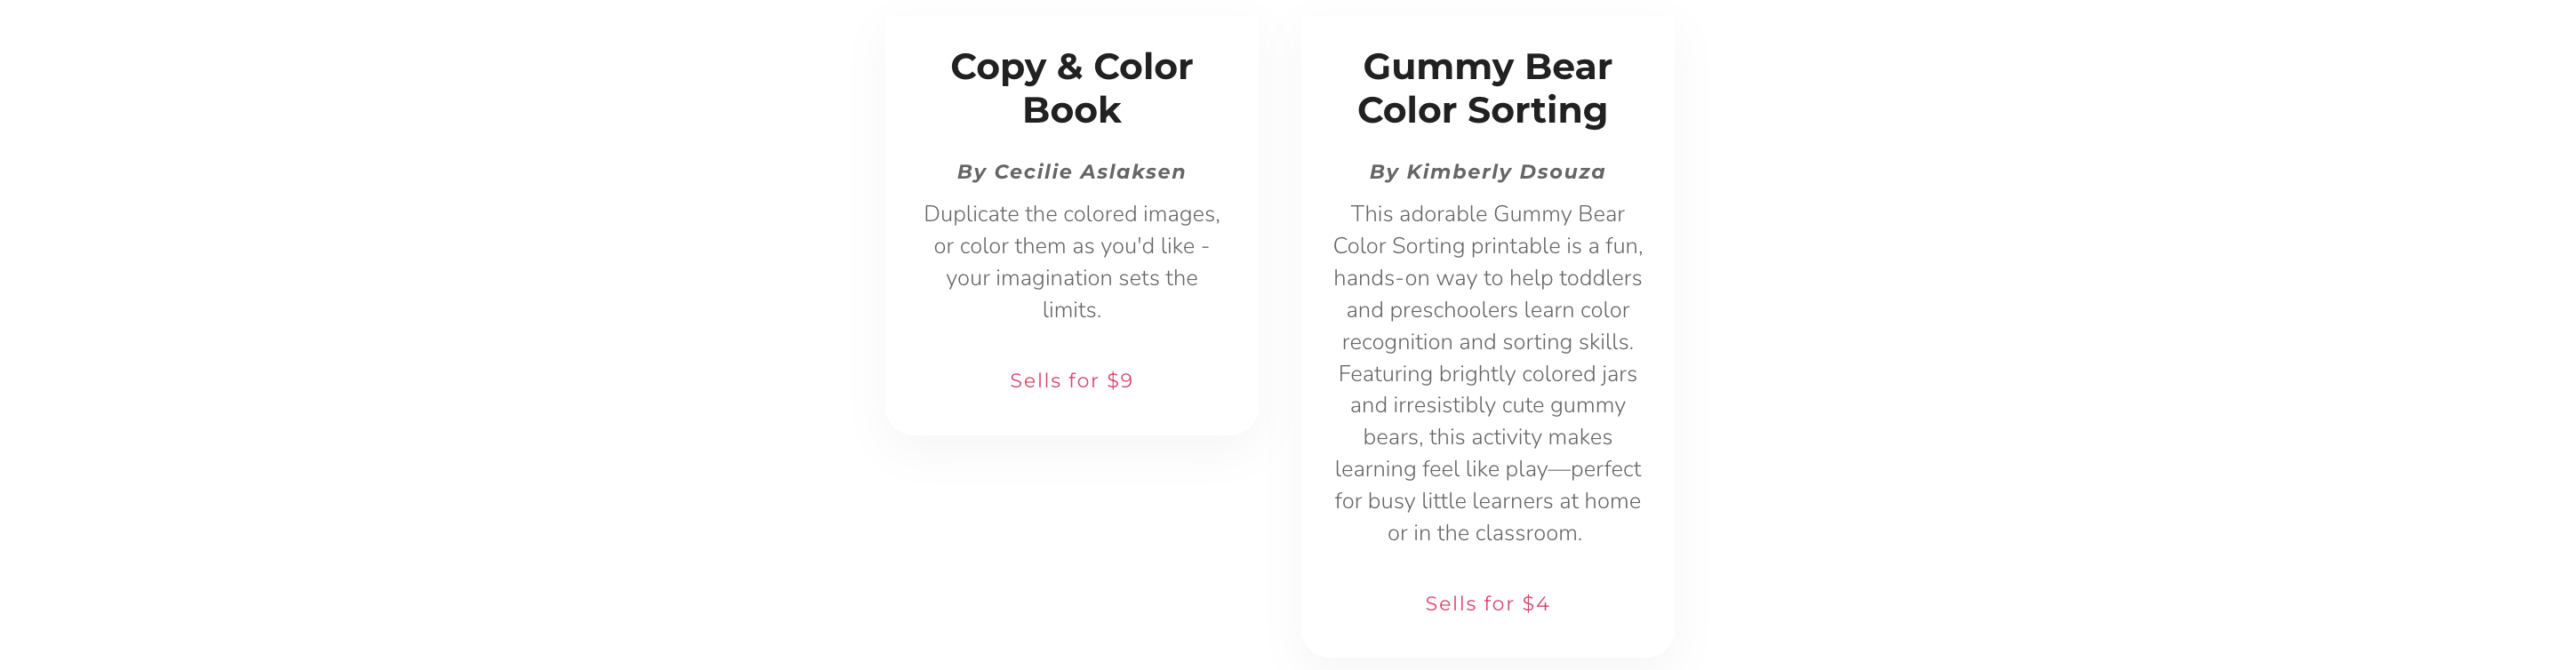Click the line 'This adorable Gummy Bear'
Screen dimensions: 2560x670
[1486, 214]
